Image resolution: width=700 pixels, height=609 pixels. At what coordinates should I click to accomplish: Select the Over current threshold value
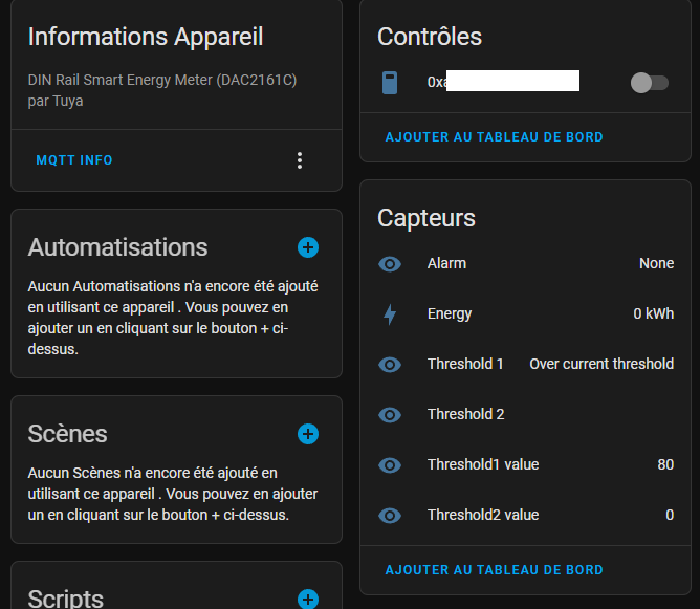coord(601,364)
